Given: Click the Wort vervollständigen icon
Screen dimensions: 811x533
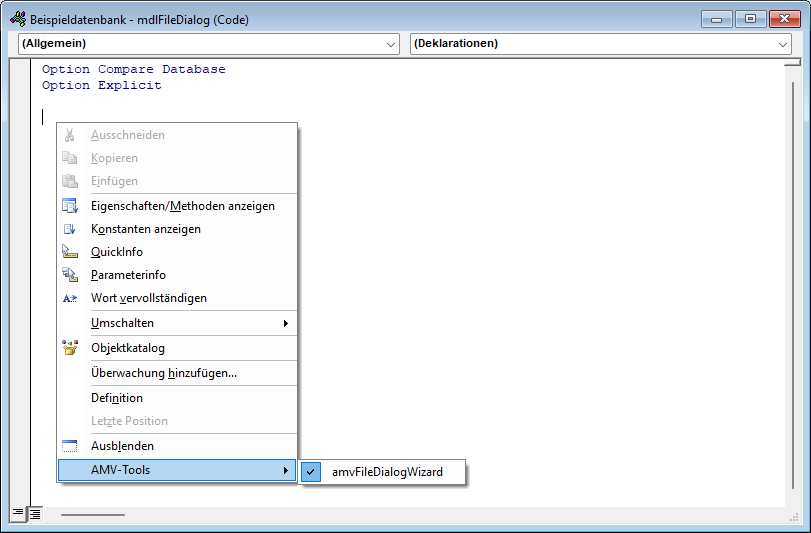Looking at the screenshot, I should 69,298.
